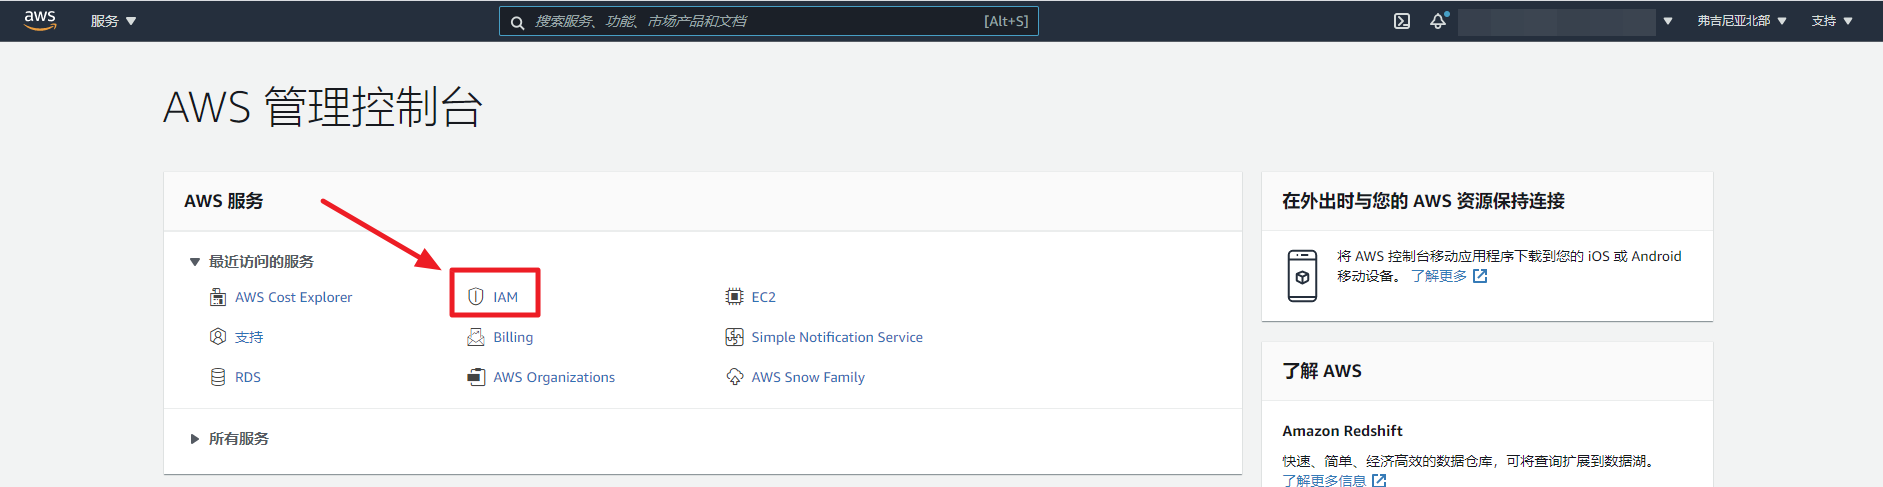Open the 服务 dropdown menu
Image resolution: width=1883 pixels, height=487 pixels.
[113, 21]
